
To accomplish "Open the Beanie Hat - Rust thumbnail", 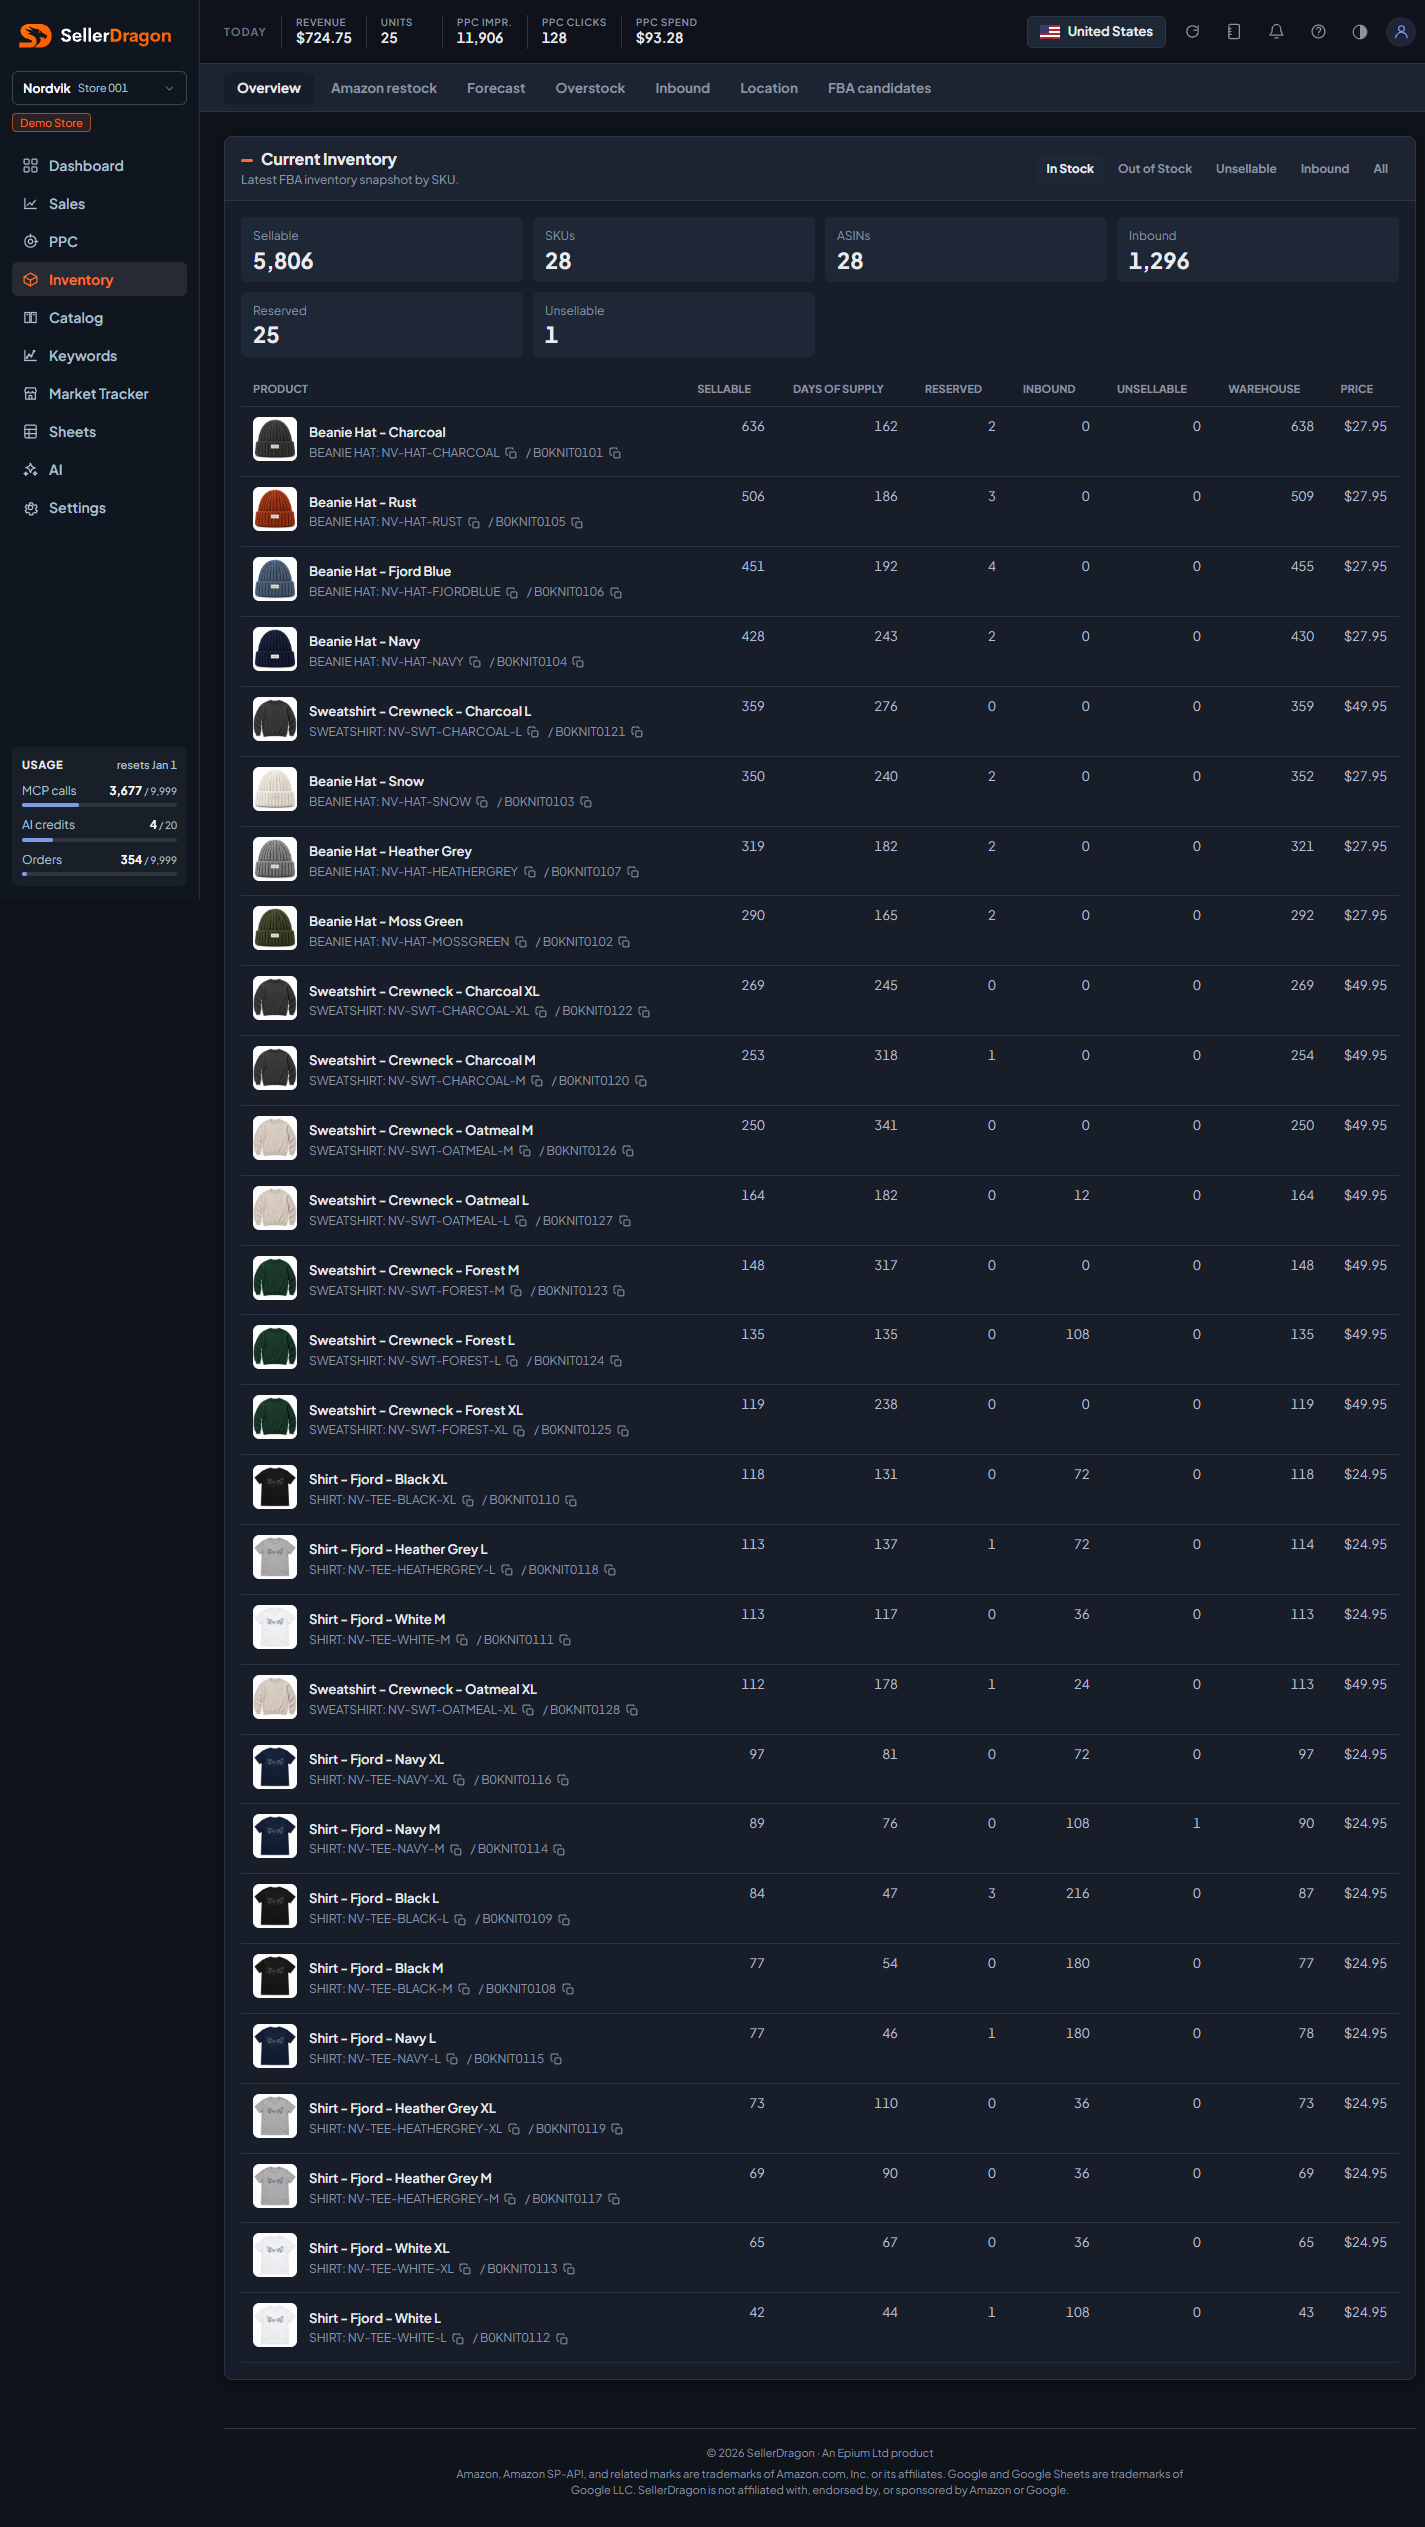I will coord(275,509).
